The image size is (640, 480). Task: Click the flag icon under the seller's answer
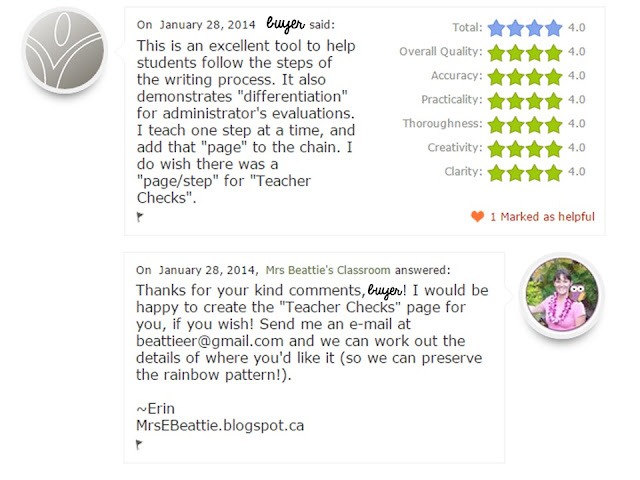click(x=140, y=445)
